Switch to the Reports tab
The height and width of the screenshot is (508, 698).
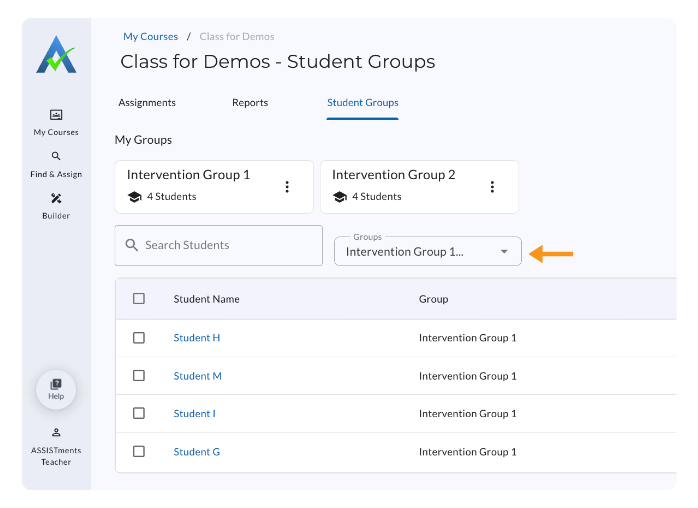pos(250,102)
